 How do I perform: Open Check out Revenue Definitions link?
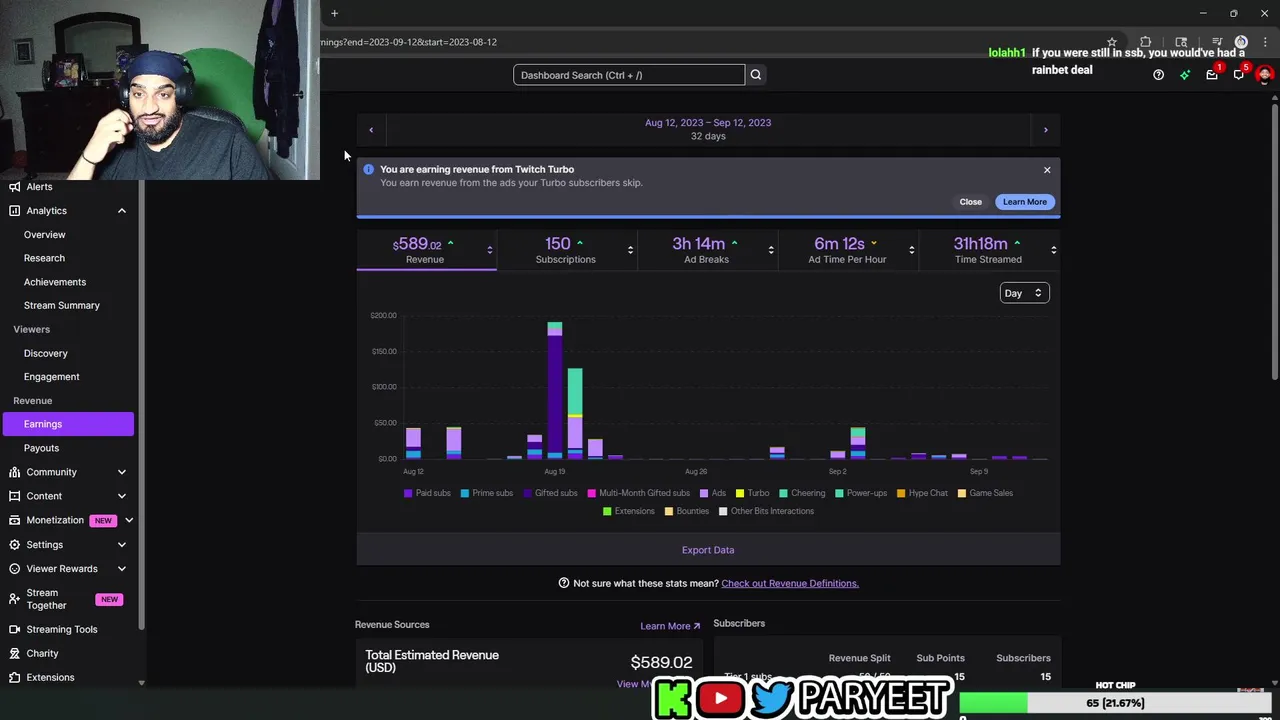pyautogui.click(x=790, y=583)
